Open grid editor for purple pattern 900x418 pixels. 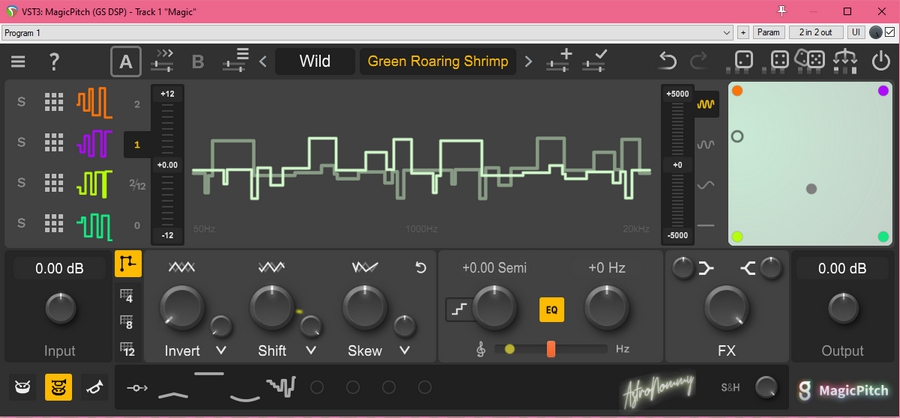click(x=54, y=144)
